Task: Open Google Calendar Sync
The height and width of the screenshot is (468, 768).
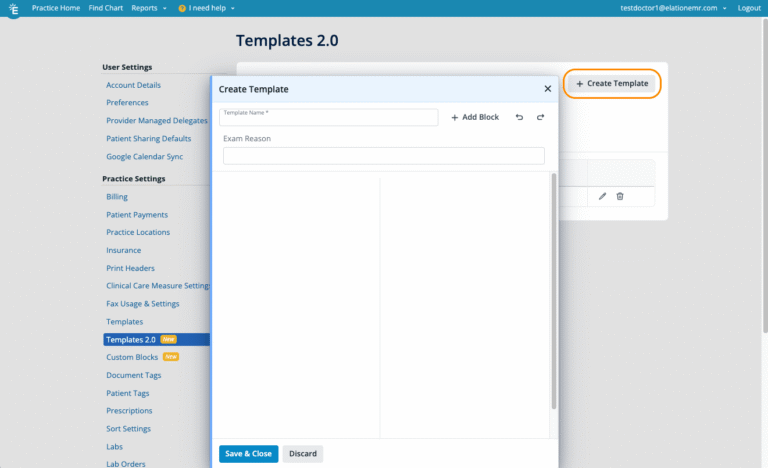Action: 144,157
